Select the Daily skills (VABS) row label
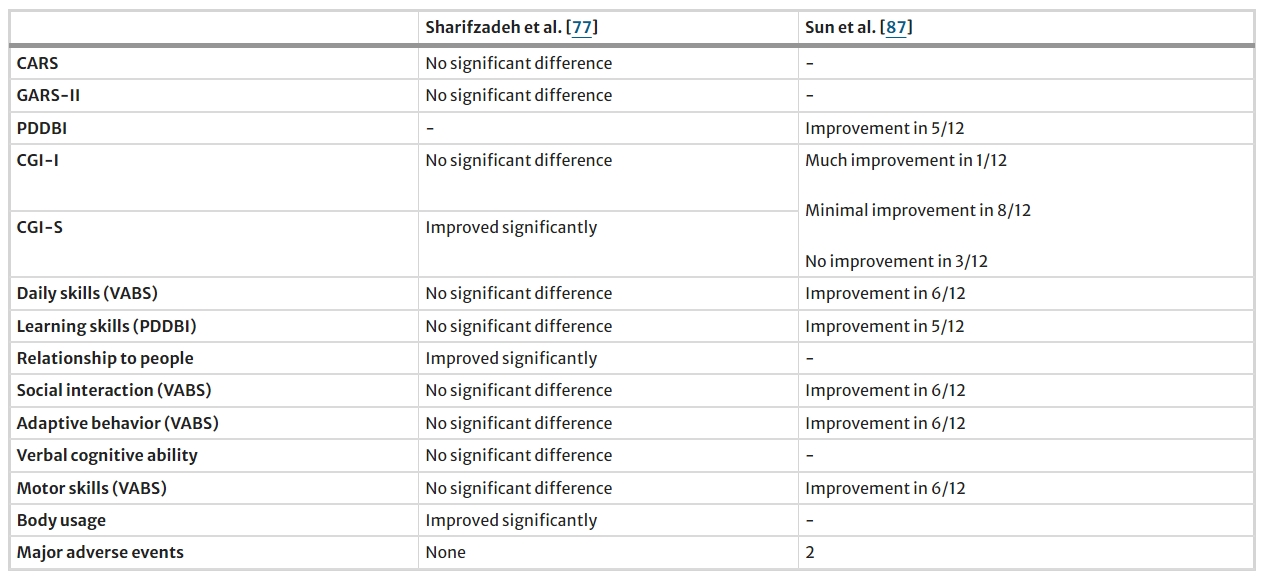This screenshot has width=1265, height=578. [87, 293]
